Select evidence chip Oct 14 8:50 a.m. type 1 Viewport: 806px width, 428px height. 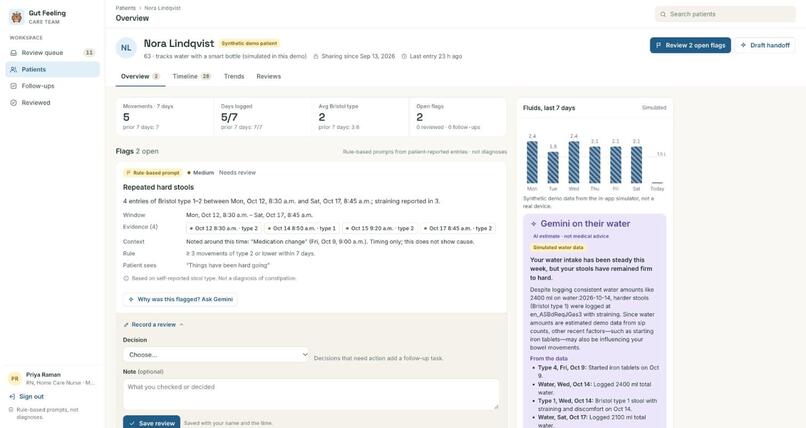tap(302, 228)
